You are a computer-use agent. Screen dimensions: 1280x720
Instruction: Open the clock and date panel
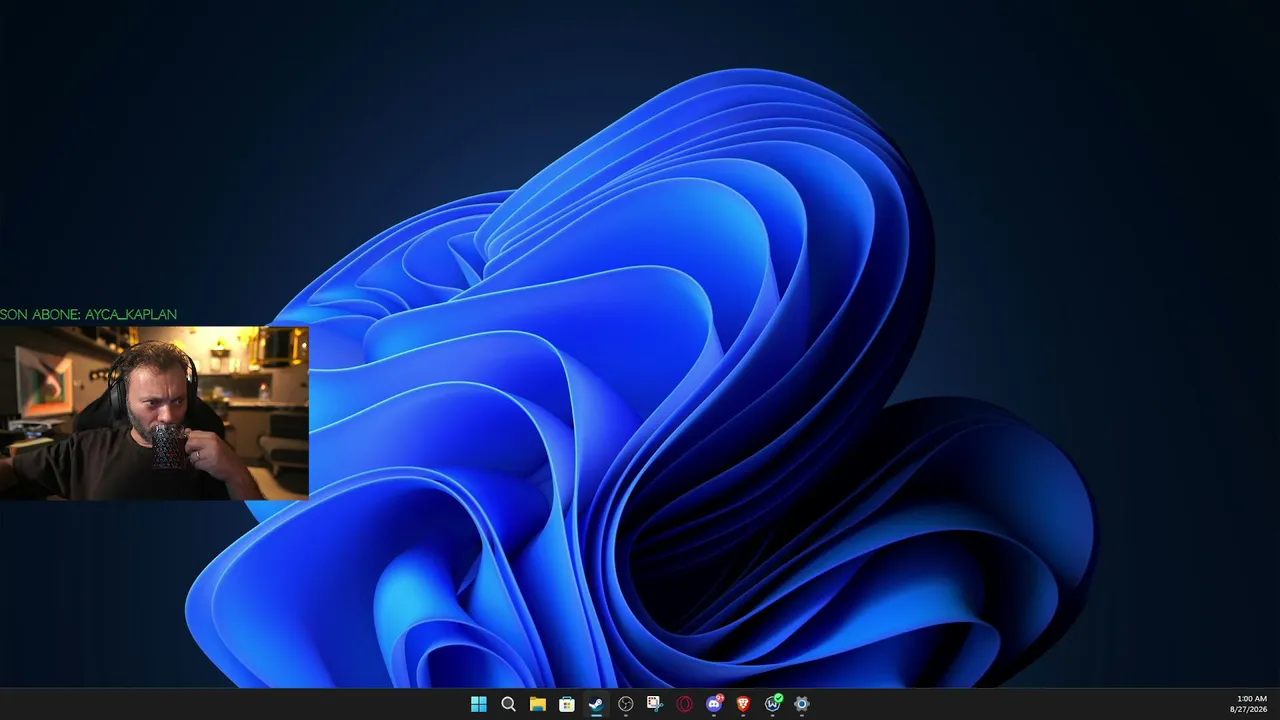click(x=1249, y=704)
